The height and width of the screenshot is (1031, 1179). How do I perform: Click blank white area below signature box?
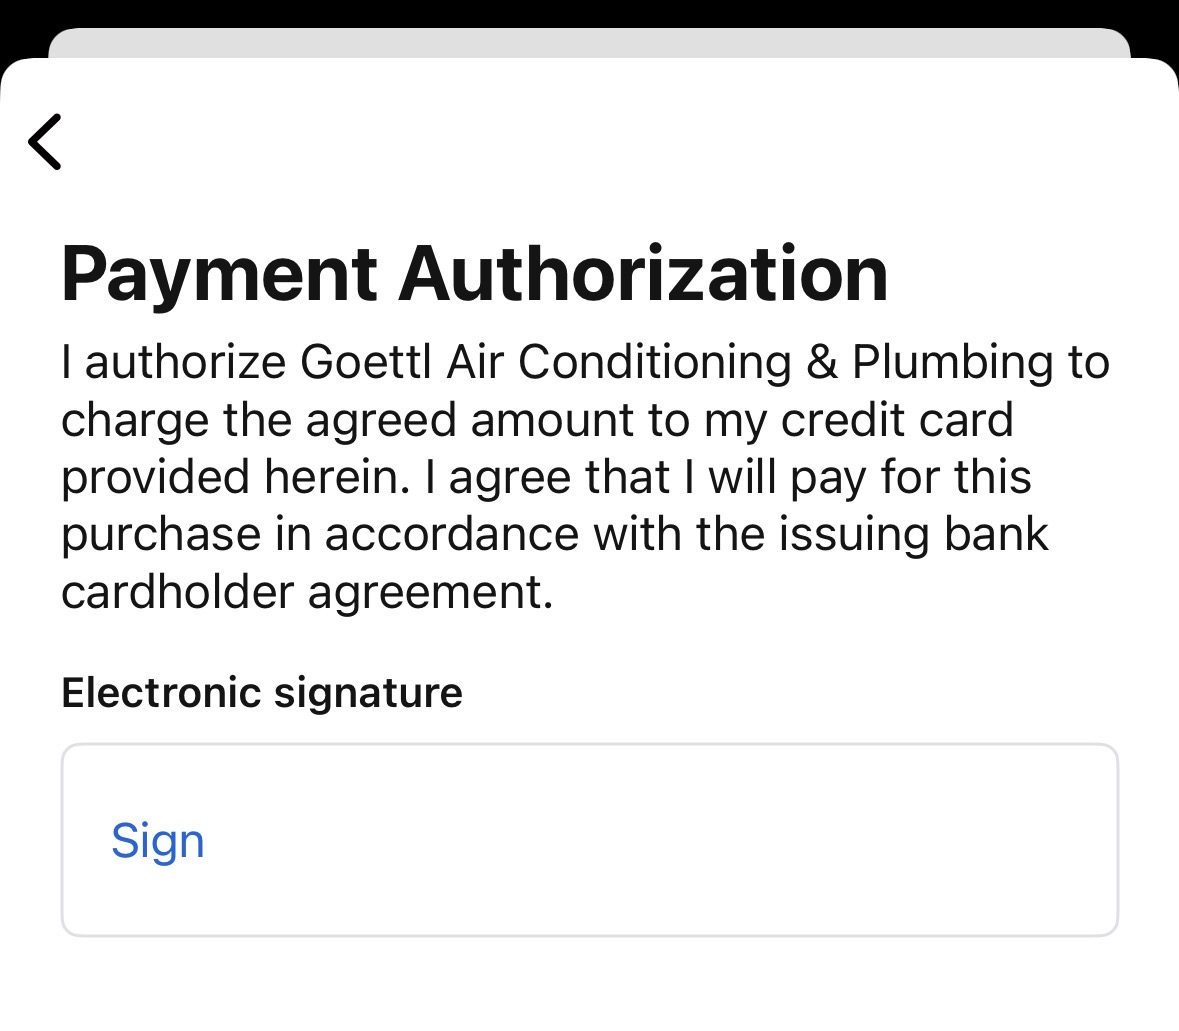(588, 985)
